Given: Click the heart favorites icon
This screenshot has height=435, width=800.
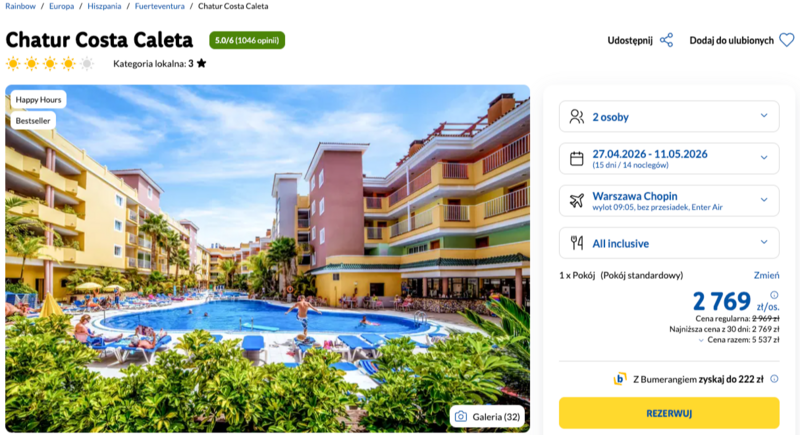Looking at the screenshot, I should [x=787, y=40].
